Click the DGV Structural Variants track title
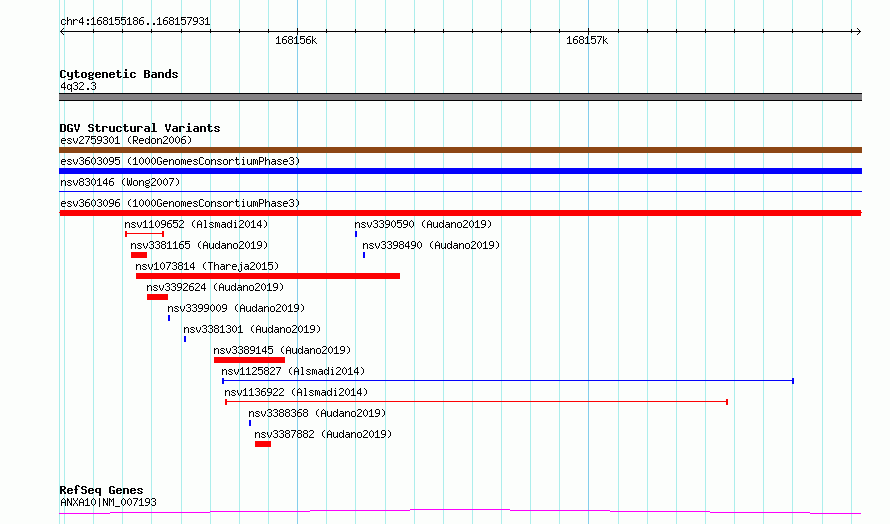 (x=140, y=128)
